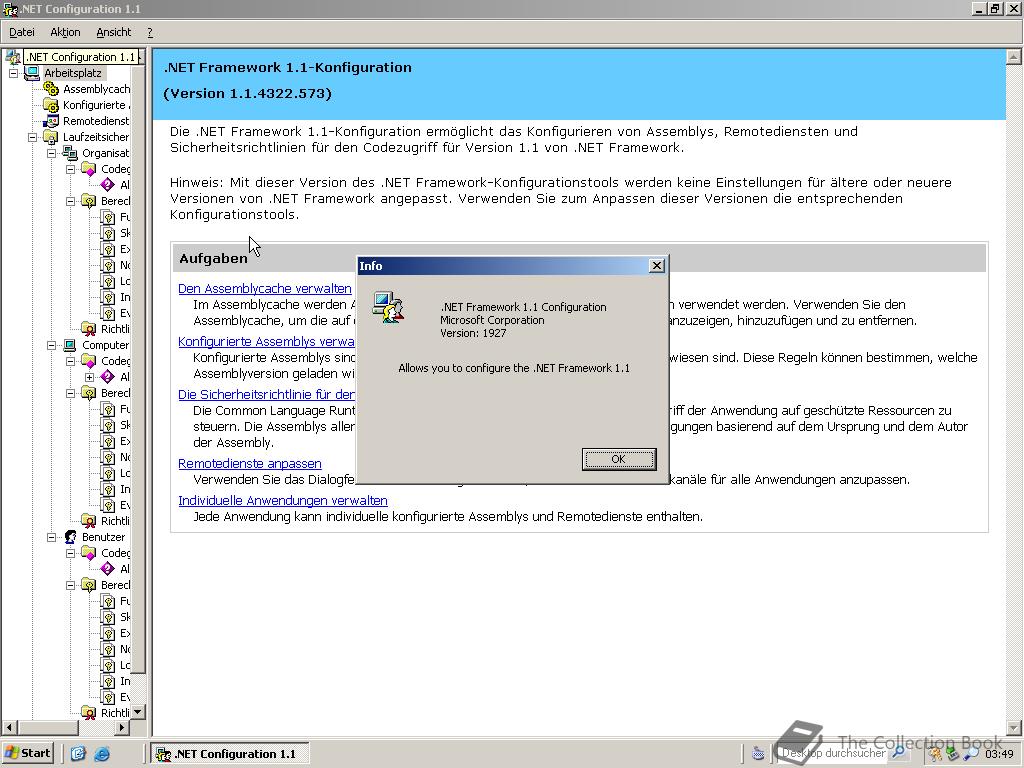Open the ? help menu
Screen dimensions: 1024x768
click(150, 32)
